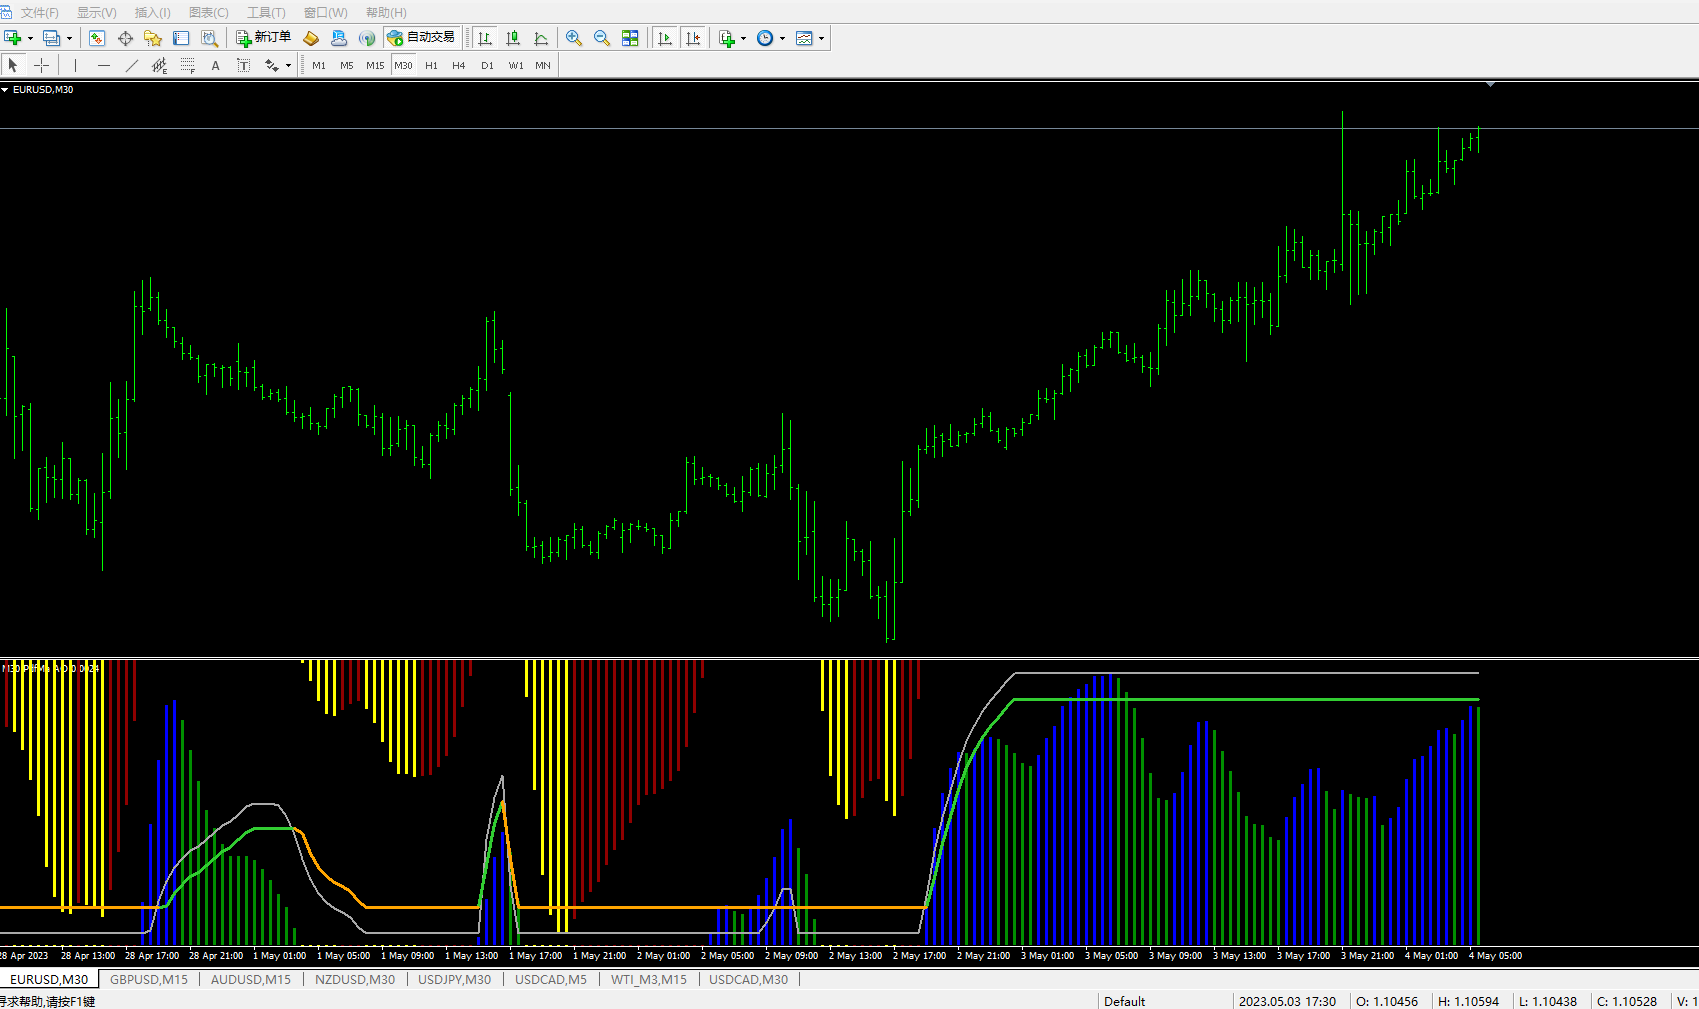
Task: Expand the templates dropdown arrow
Action: [822, 38]
